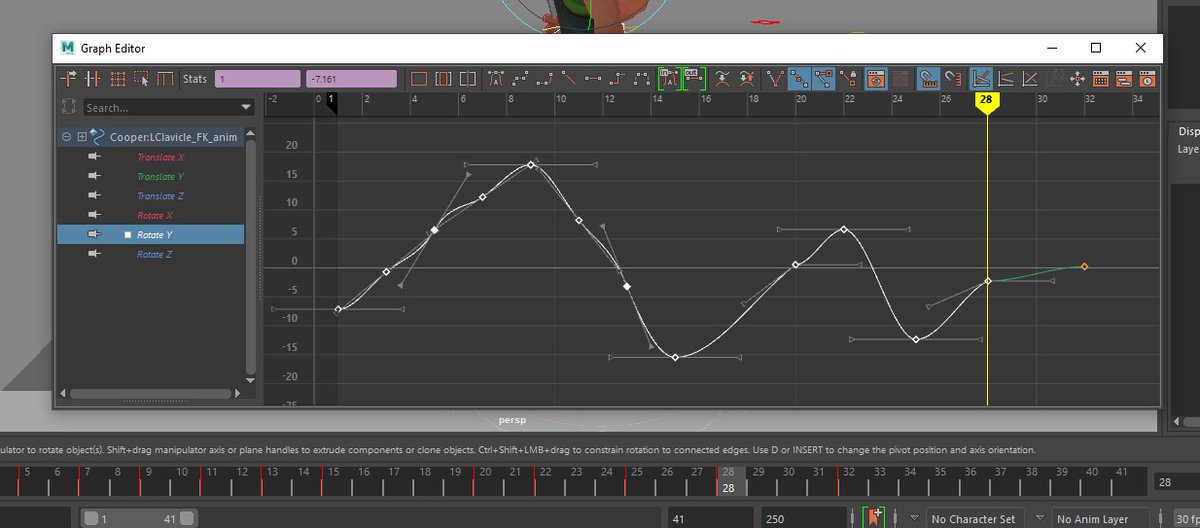Select the Insert Keys tool

[x=93, y=78]
